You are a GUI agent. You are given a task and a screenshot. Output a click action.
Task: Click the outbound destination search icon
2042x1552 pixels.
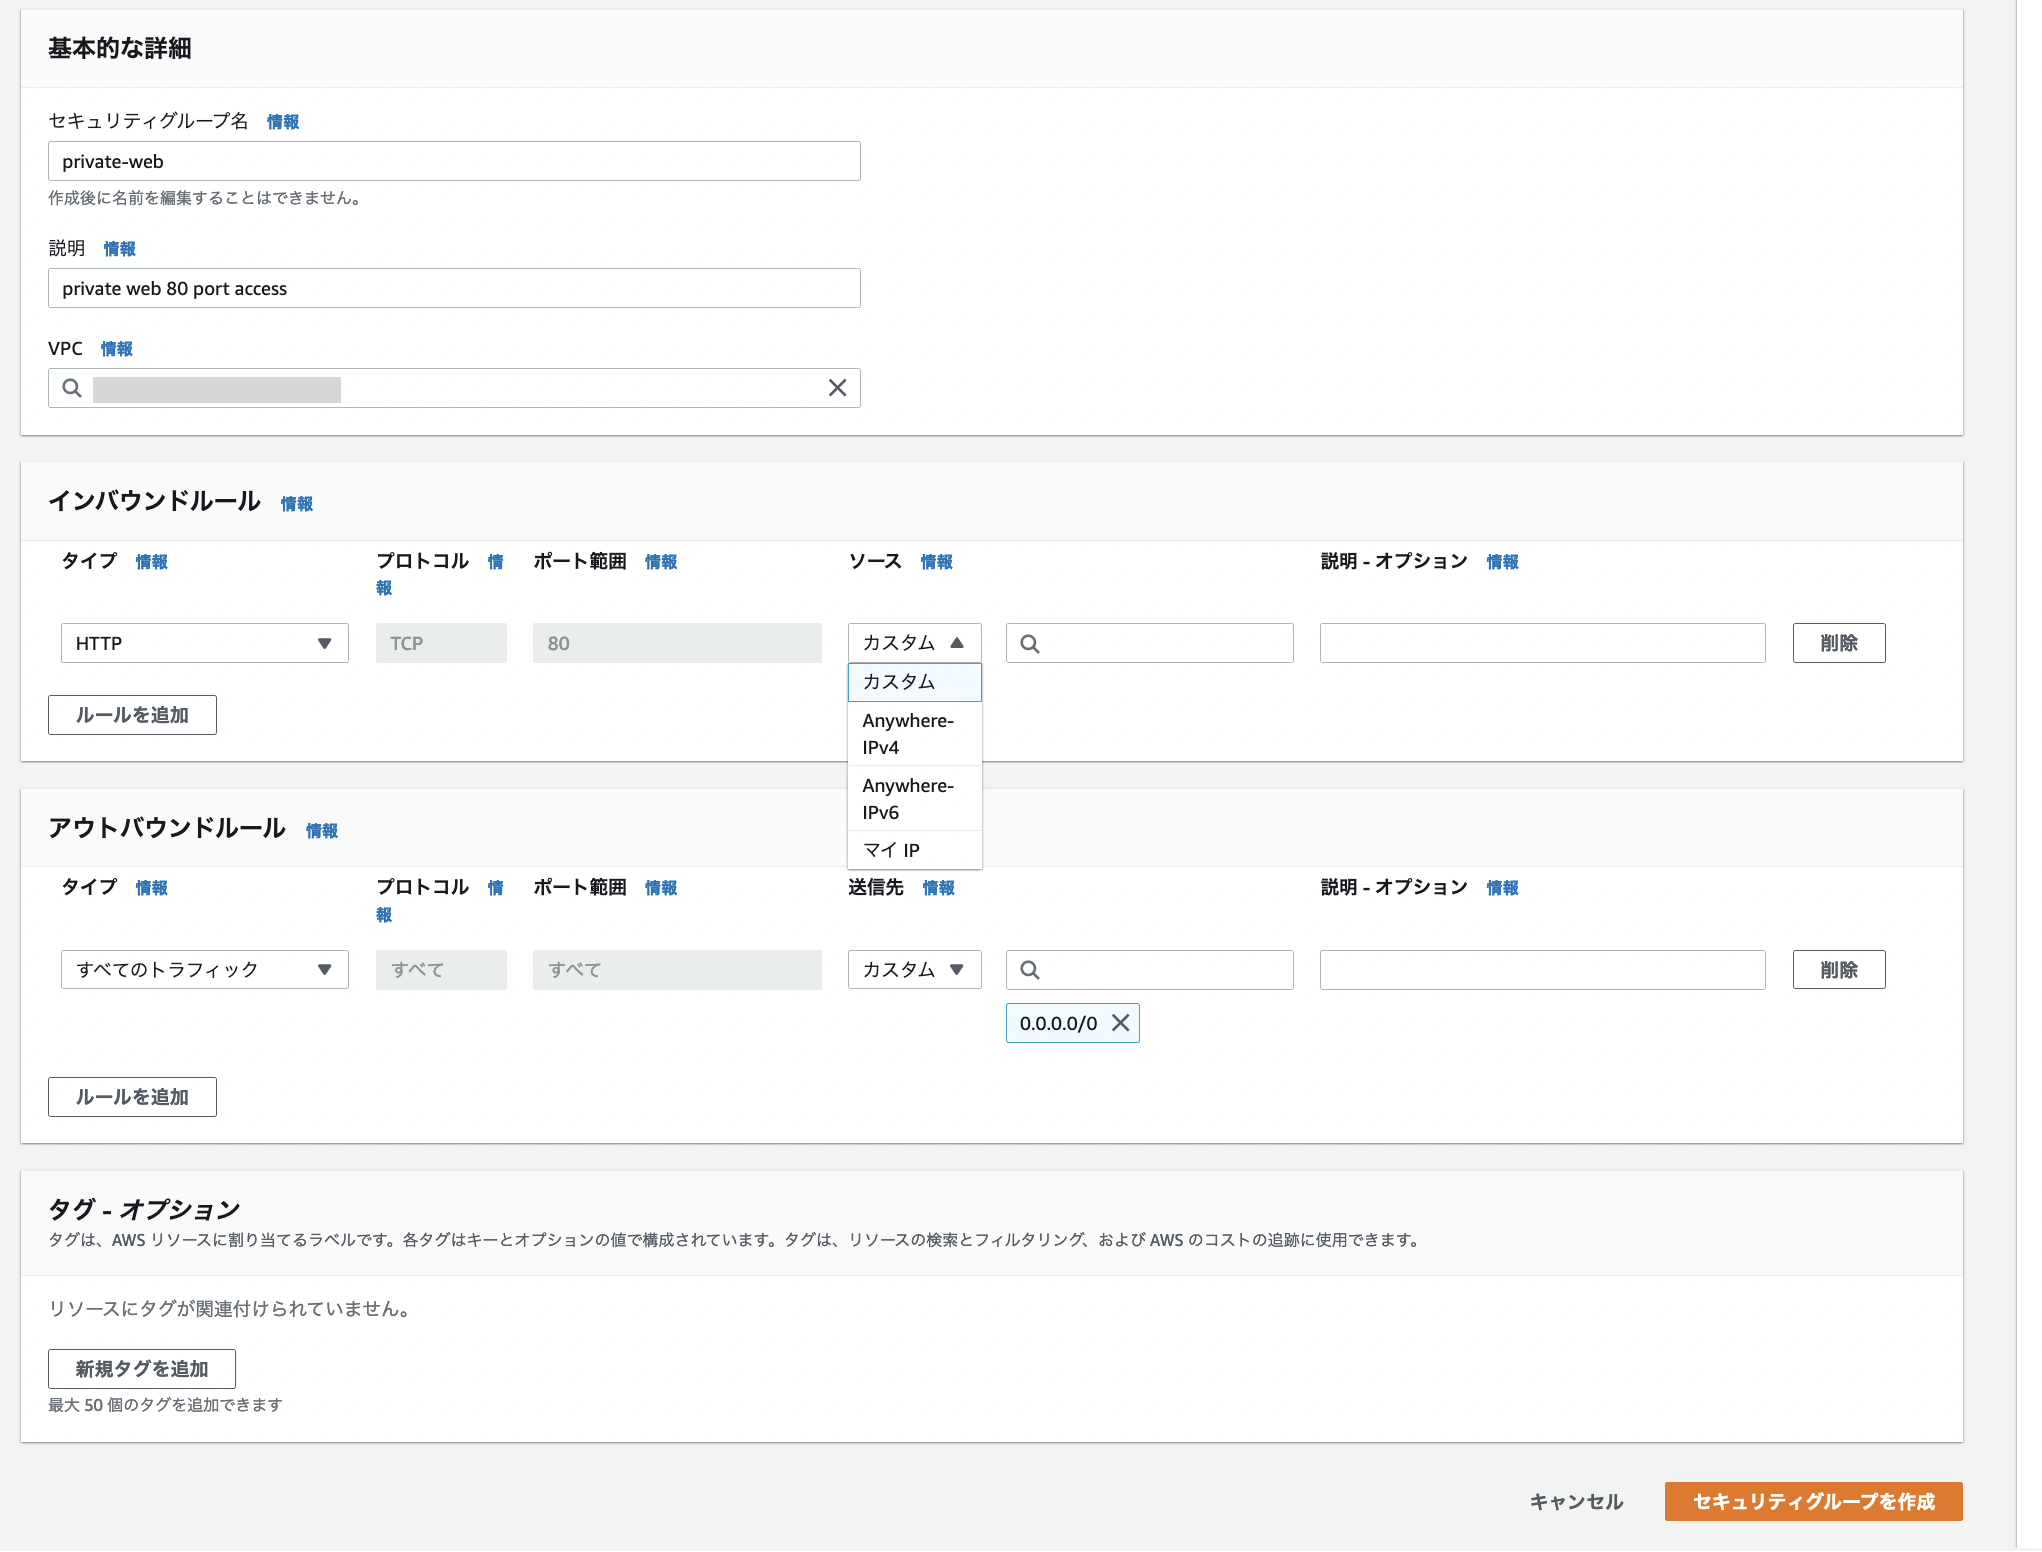tap(1030, 970)
